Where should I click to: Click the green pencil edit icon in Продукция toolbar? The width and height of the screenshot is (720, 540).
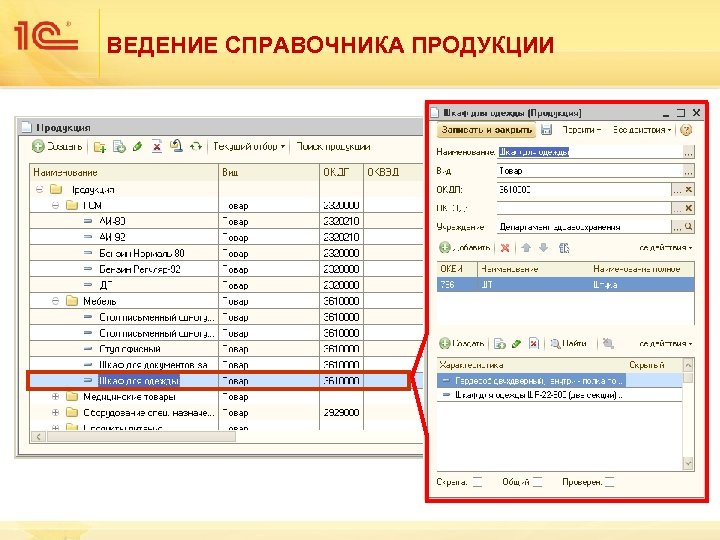click(137, 147)
